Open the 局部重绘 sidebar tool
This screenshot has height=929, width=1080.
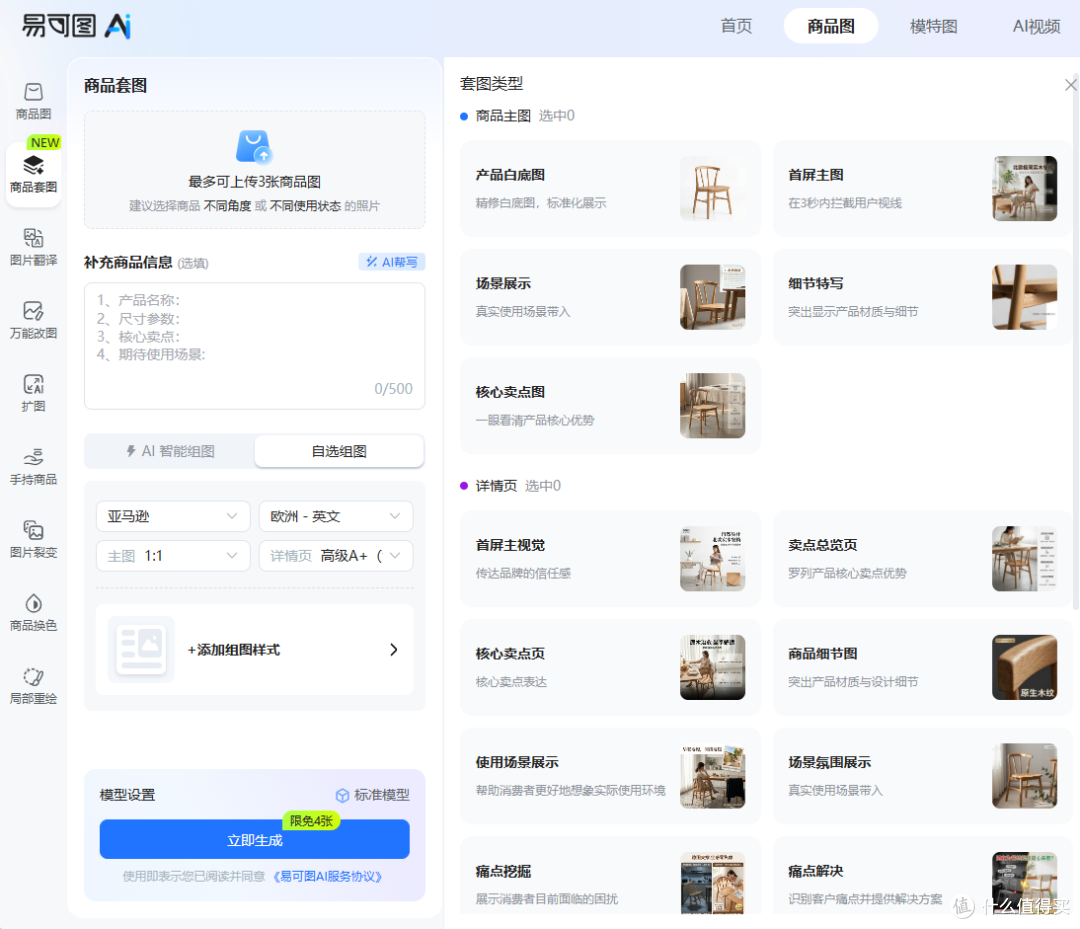point(33,685)
